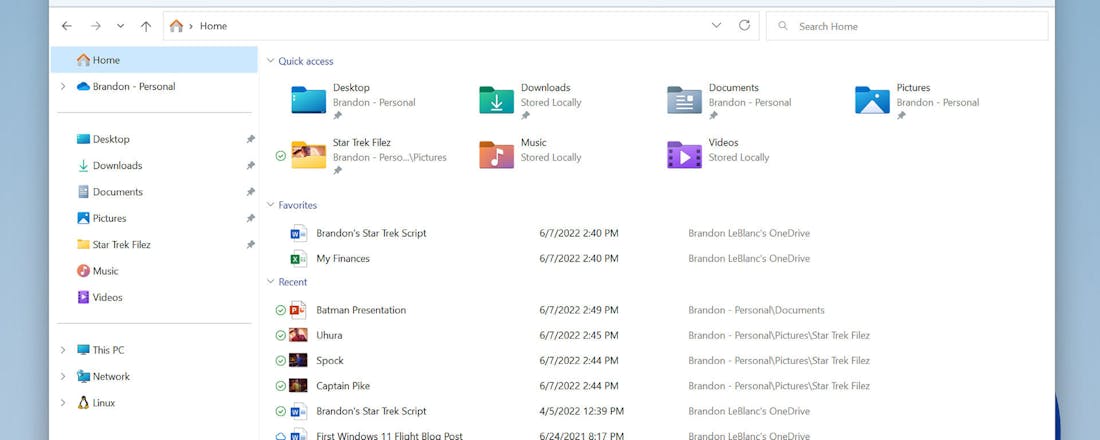Select Home in the navigation pane
This screenshot has width=1100, height=440.
[154, 60]
